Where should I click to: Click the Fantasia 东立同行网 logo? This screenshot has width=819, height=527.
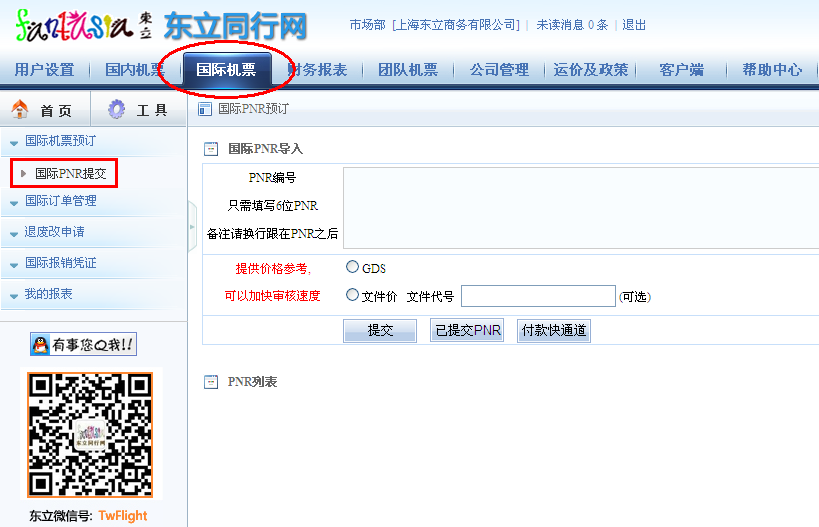(161, 25)
